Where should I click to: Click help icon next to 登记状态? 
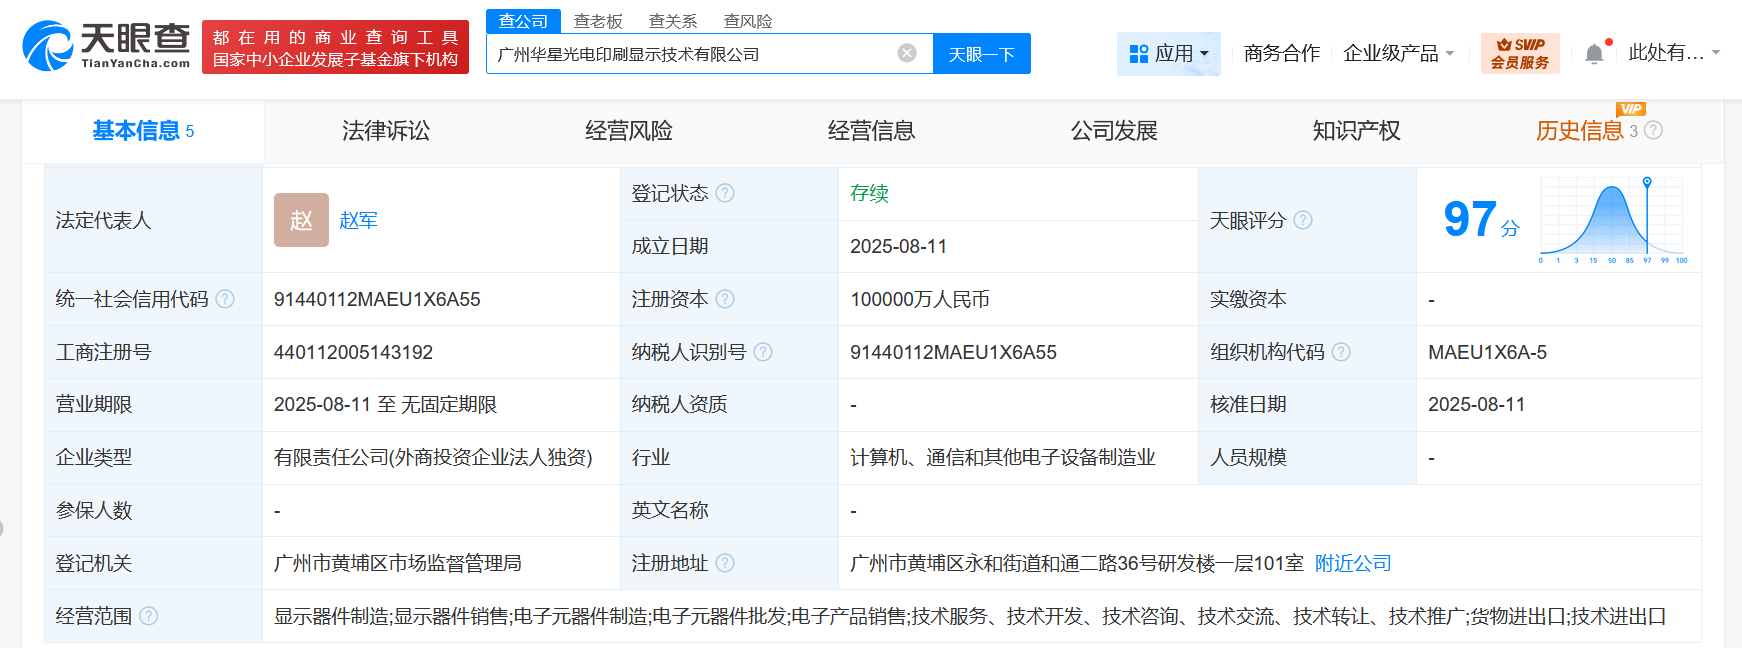[726, 193]
